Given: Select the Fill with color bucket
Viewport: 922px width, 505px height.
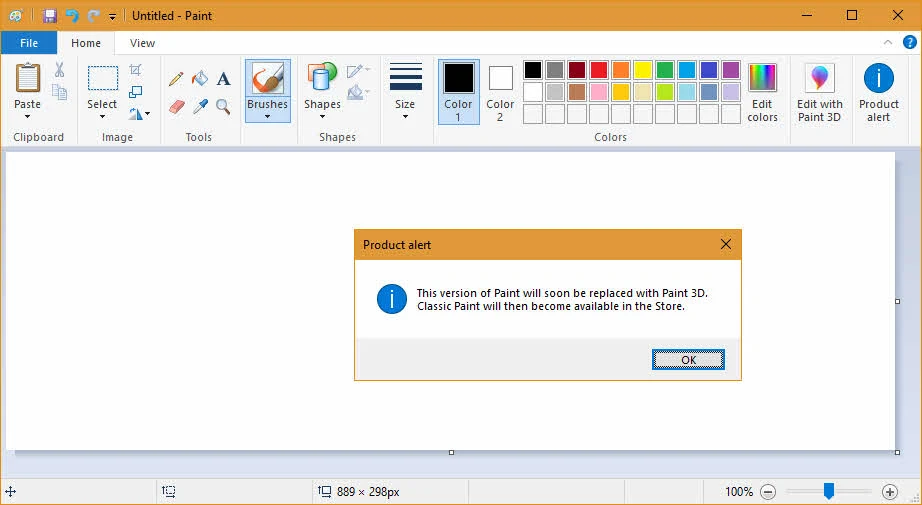Looking at the screenshot, I should point(200,78).
